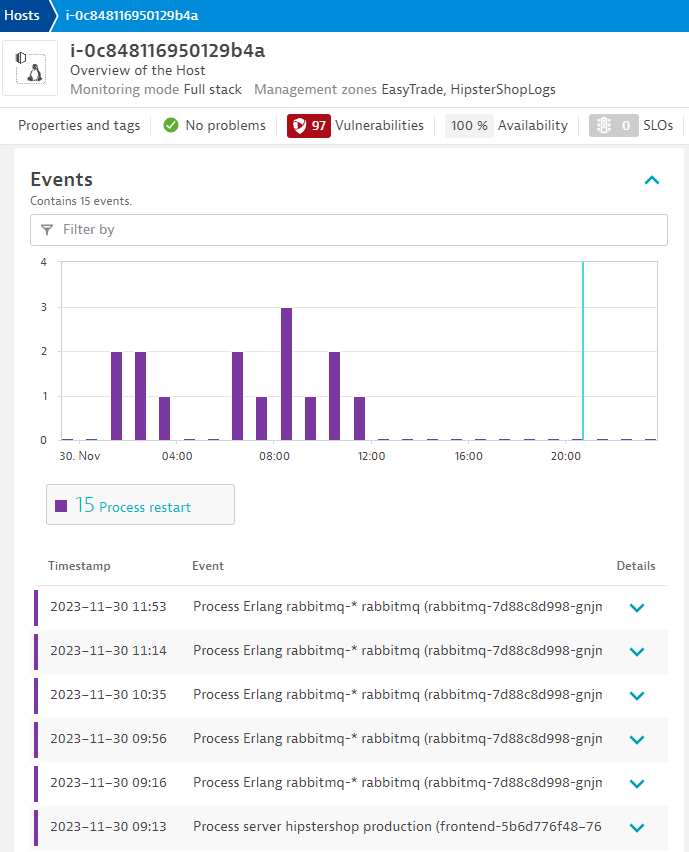
Task: Open Properties and tags
Action: 79,126
